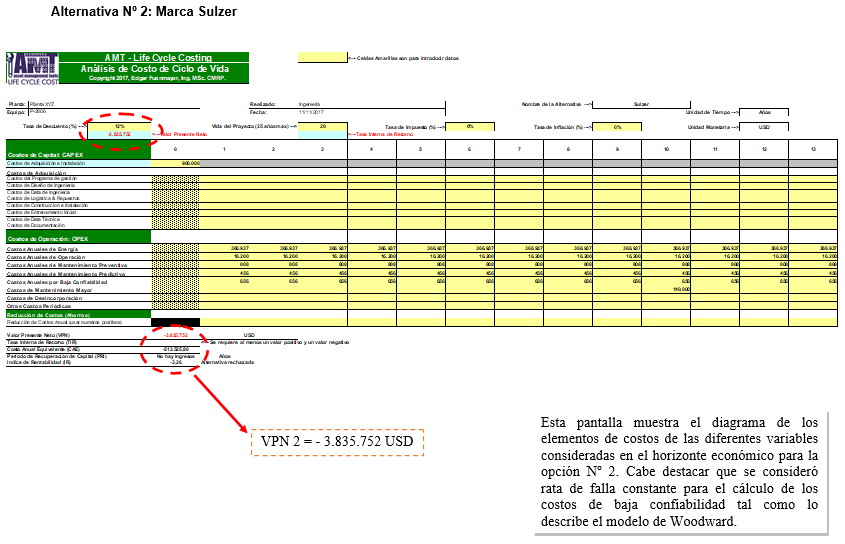Select the VPN 2 dashed orange callout box
Viewport: 845px width, 544px height.
[337, 442]
